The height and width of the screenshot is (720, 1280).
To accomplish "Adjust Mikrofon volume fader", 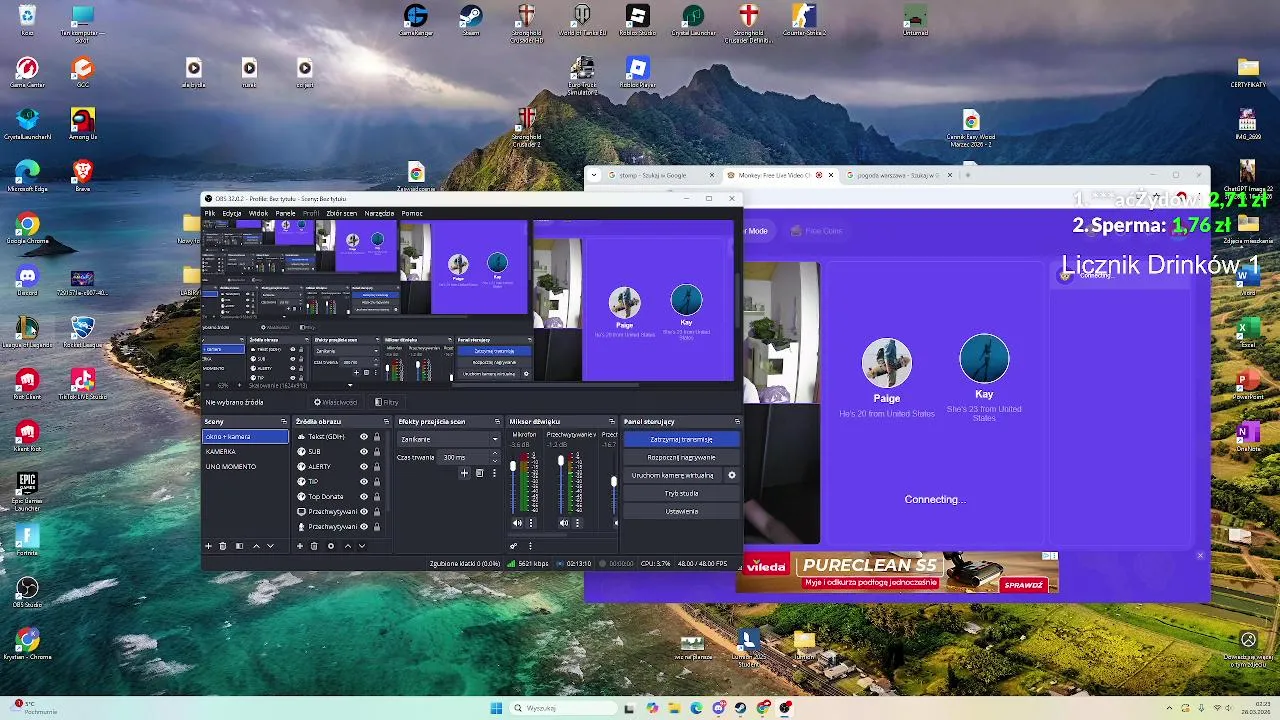I will (513, 466).
